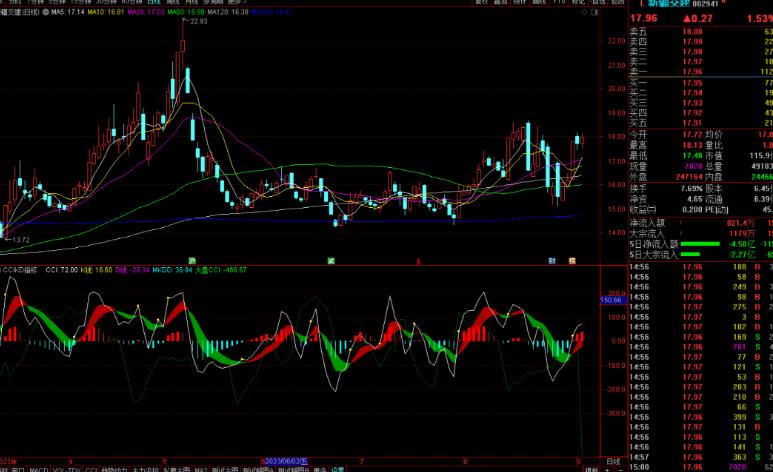This screenshot has height=472, width=773.
Task: Open the 叠加 overlay button
Action: point(501,2)
